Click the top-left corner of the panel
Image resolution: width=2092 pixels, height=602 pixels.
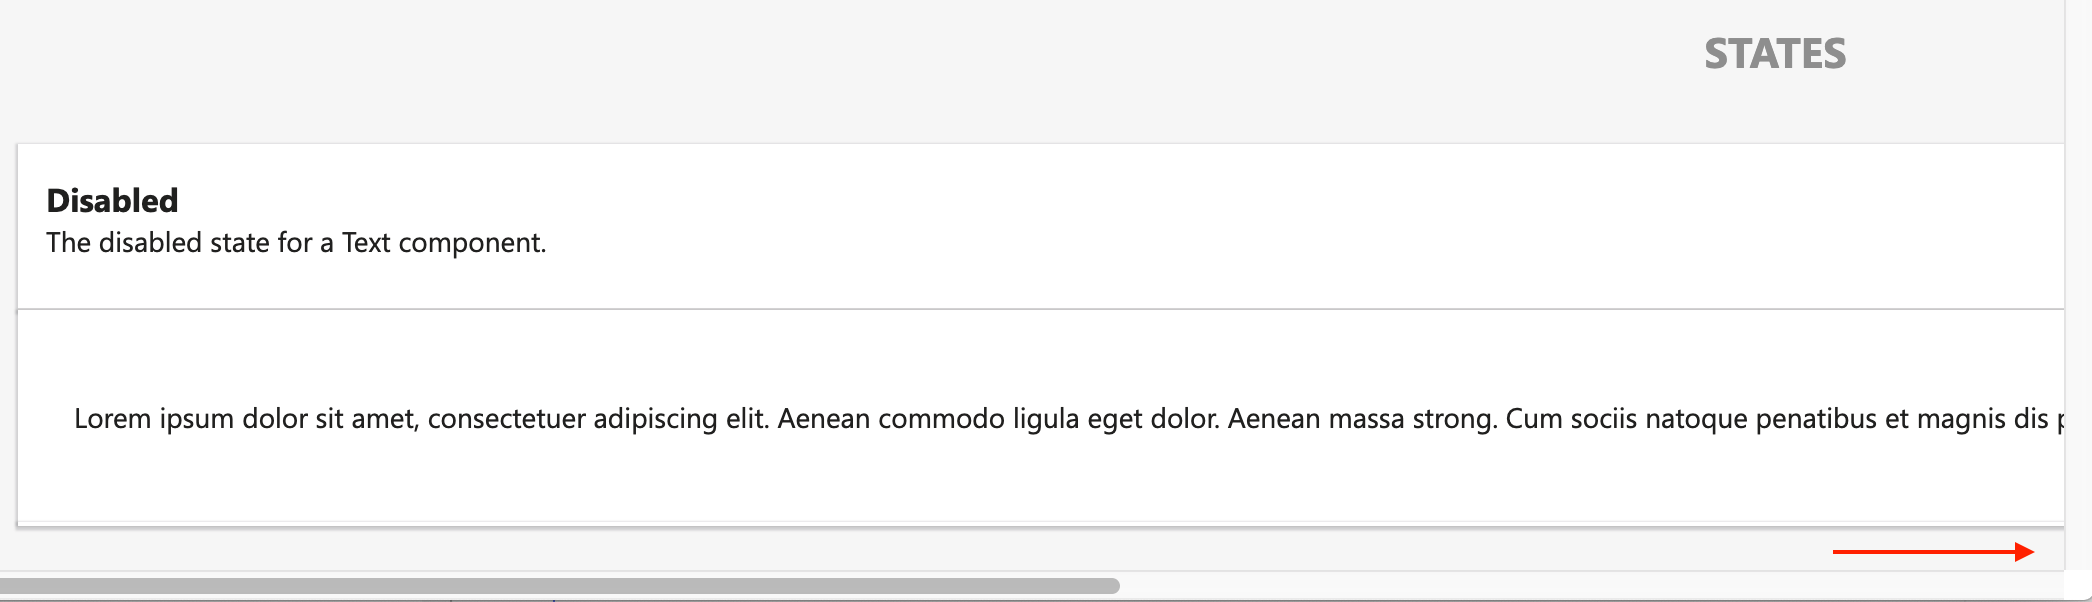click(20, 148)
